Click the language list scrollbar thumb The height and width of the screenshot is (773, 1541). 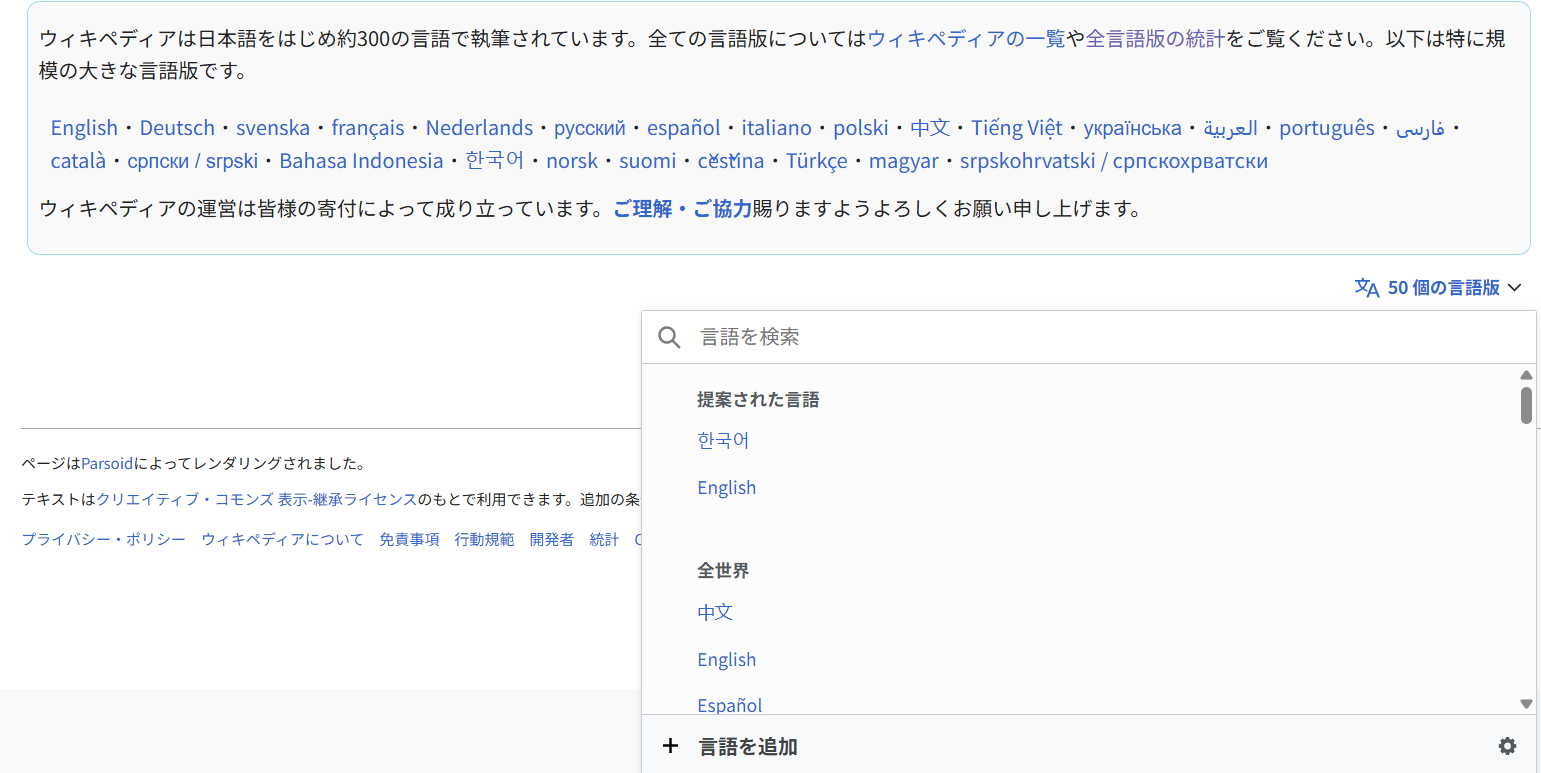click(x=1526, y=405)
